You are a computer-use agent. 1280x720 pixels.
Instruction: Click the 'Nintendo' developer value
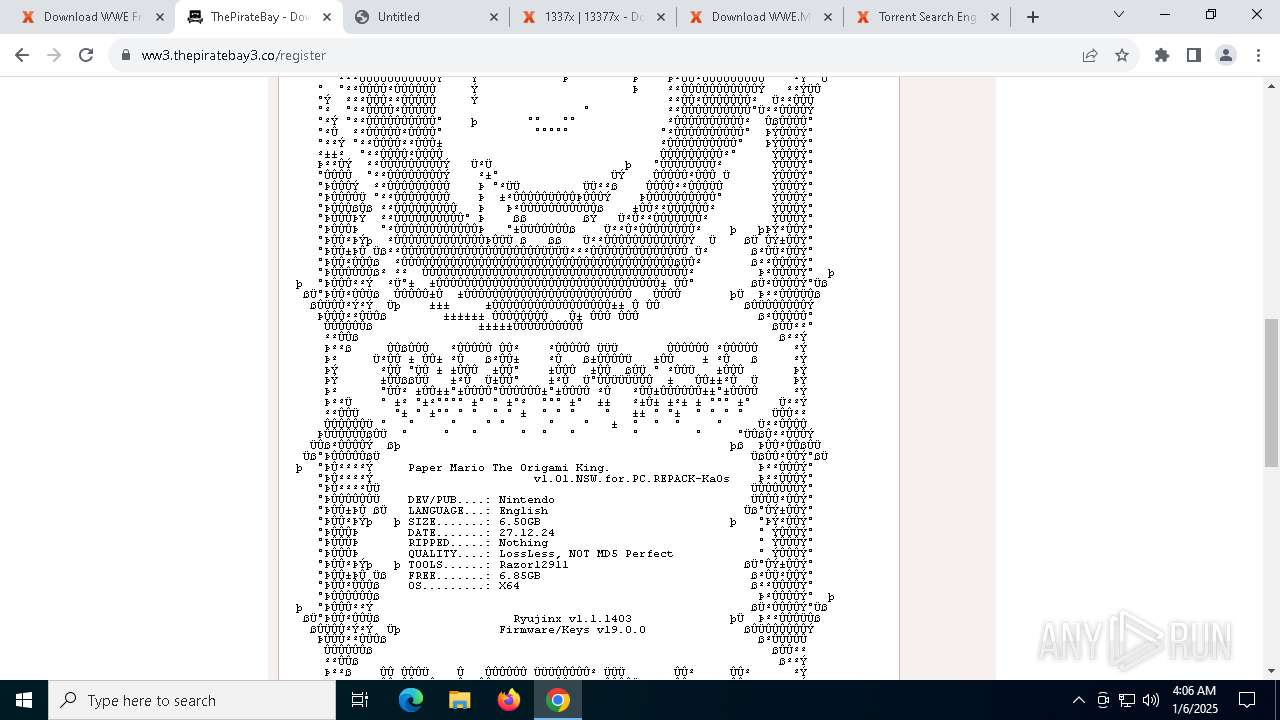(x=526, y=500)
